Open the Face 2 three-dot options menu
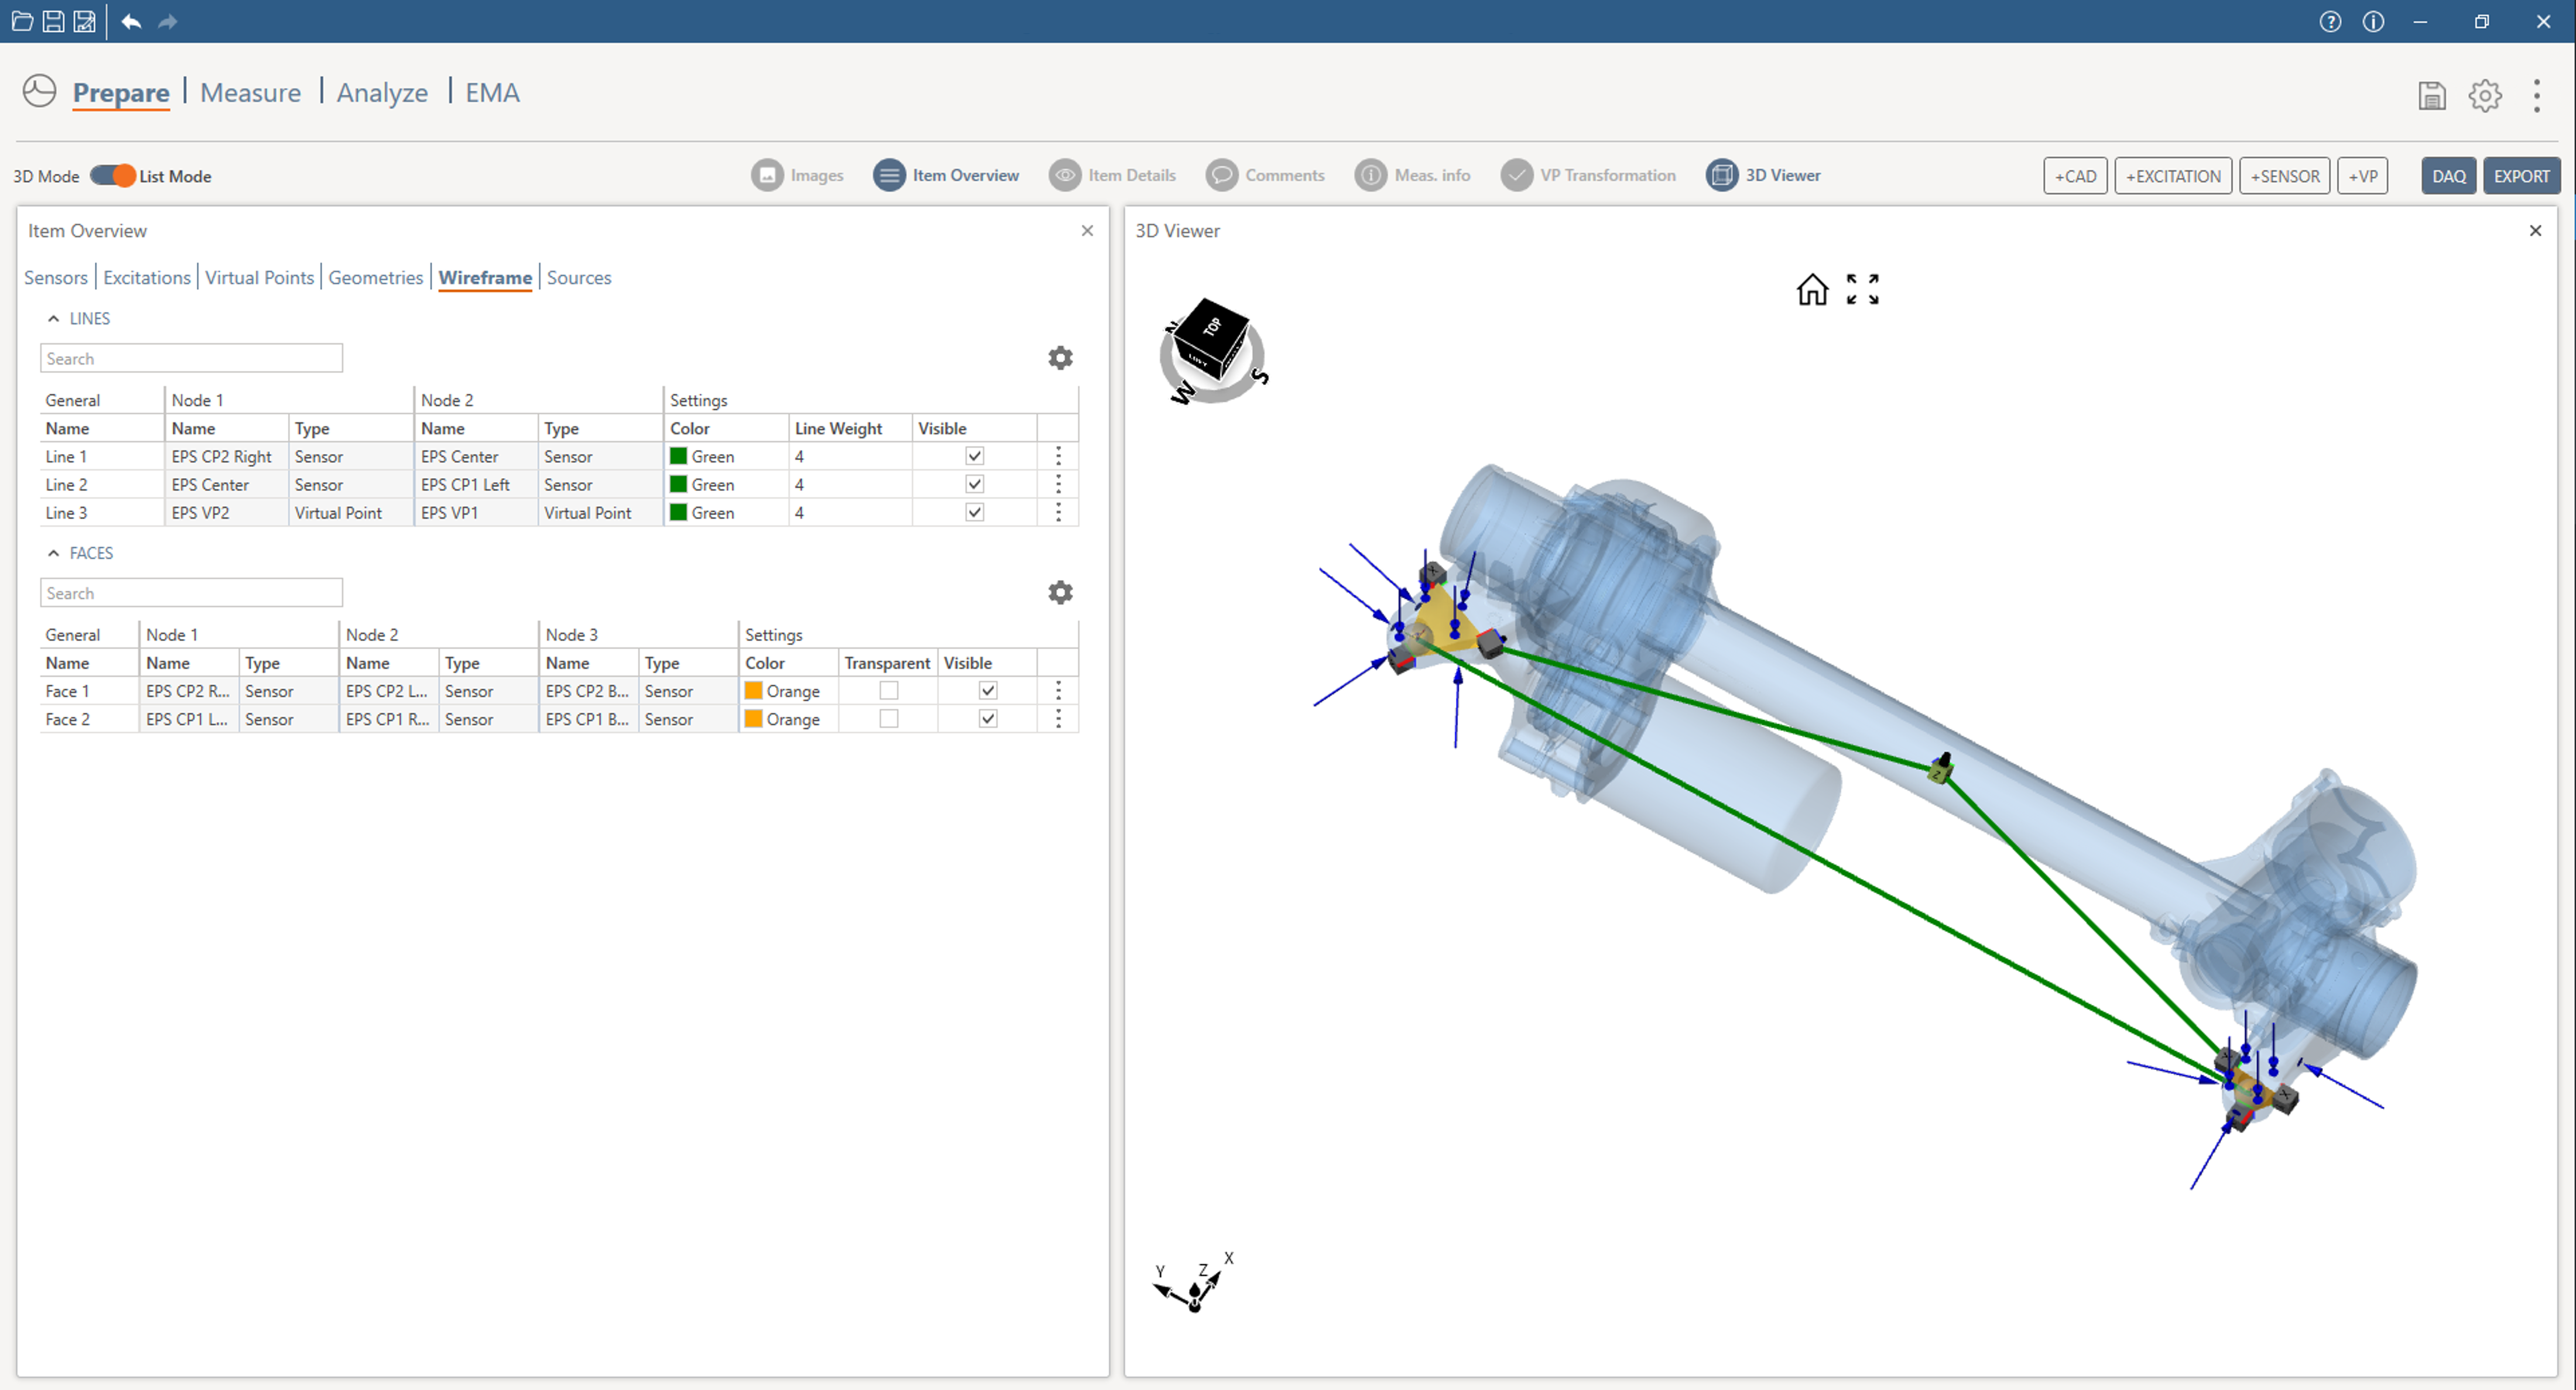The height and width of the screenshot is (1390, 2576). [1058, 719]
